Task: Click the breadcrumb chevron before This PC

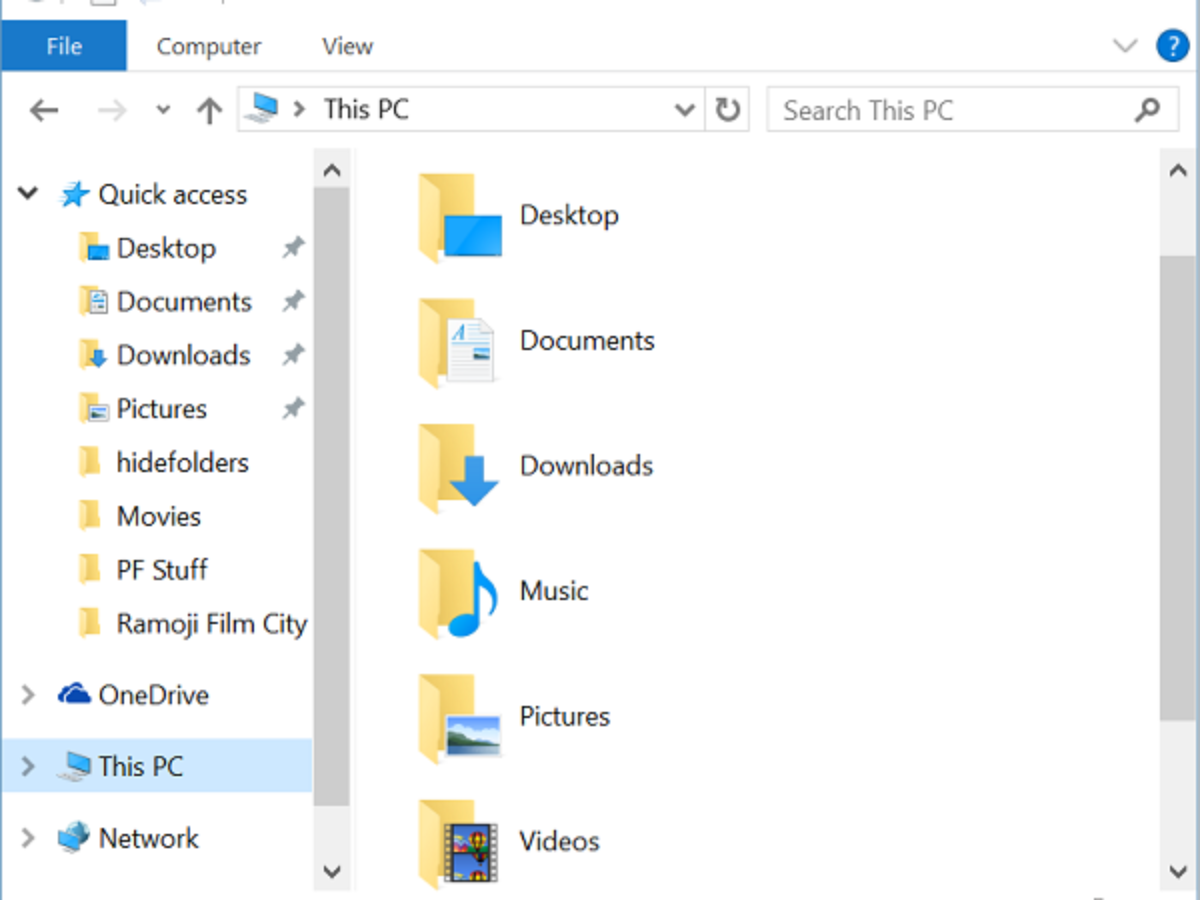Action: 298,109
